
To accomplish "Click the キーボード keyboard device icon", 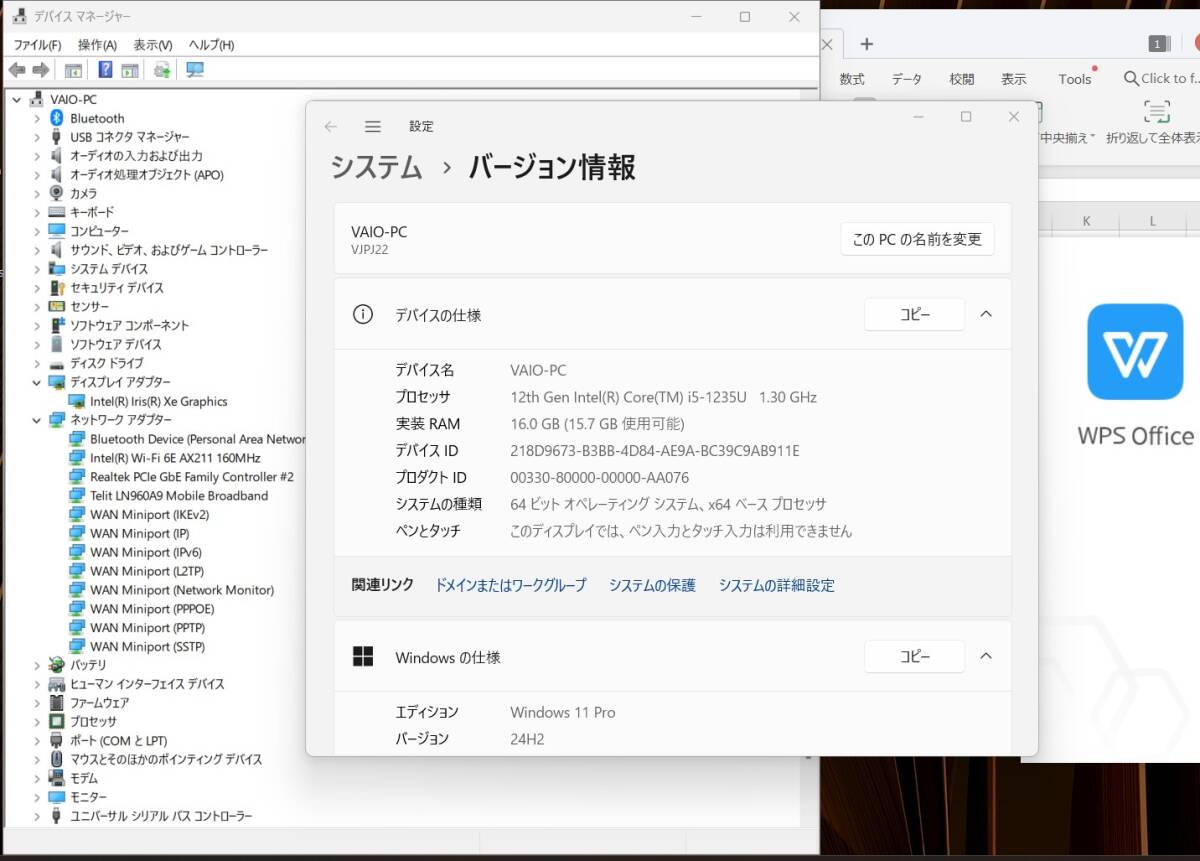I will pos(57,212).
